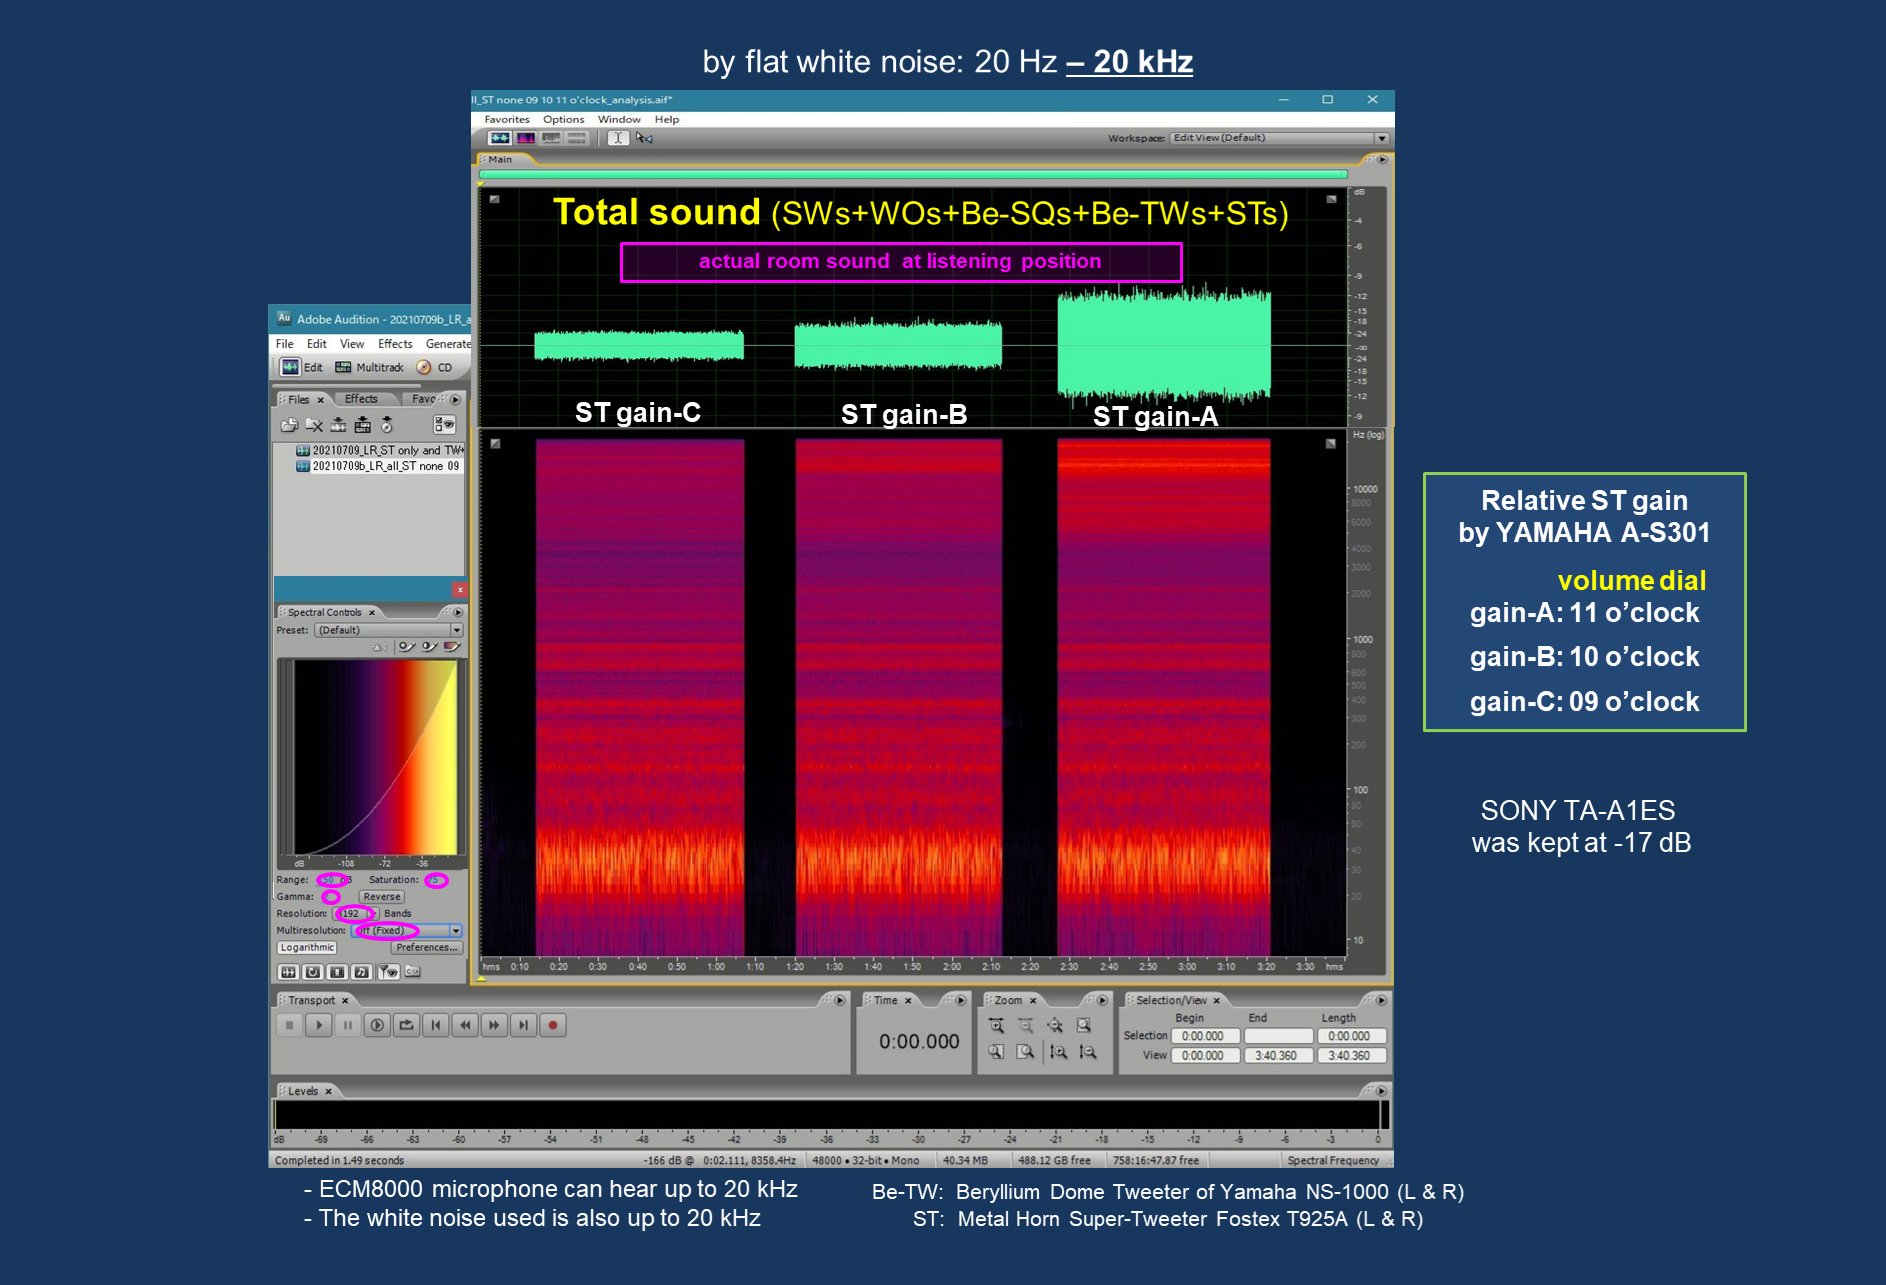Screen dimensions: 1886x1285
Task: Click Zoom In Horizontally icon
Action: click(997, 1025)
